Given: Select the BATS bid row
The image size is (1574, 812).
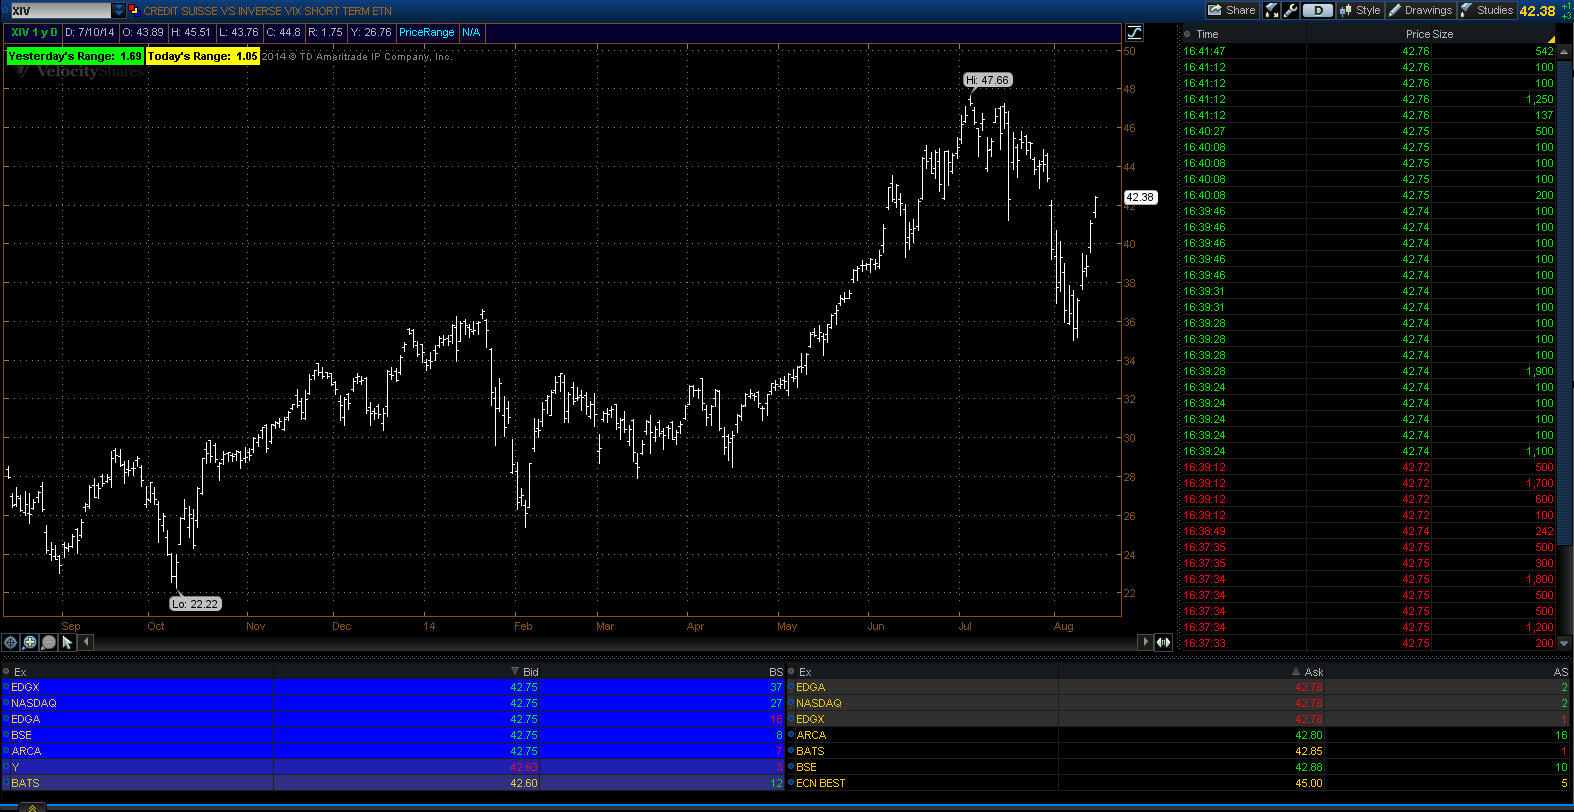Looking at the screenshot, I should [x=393, y=783].
